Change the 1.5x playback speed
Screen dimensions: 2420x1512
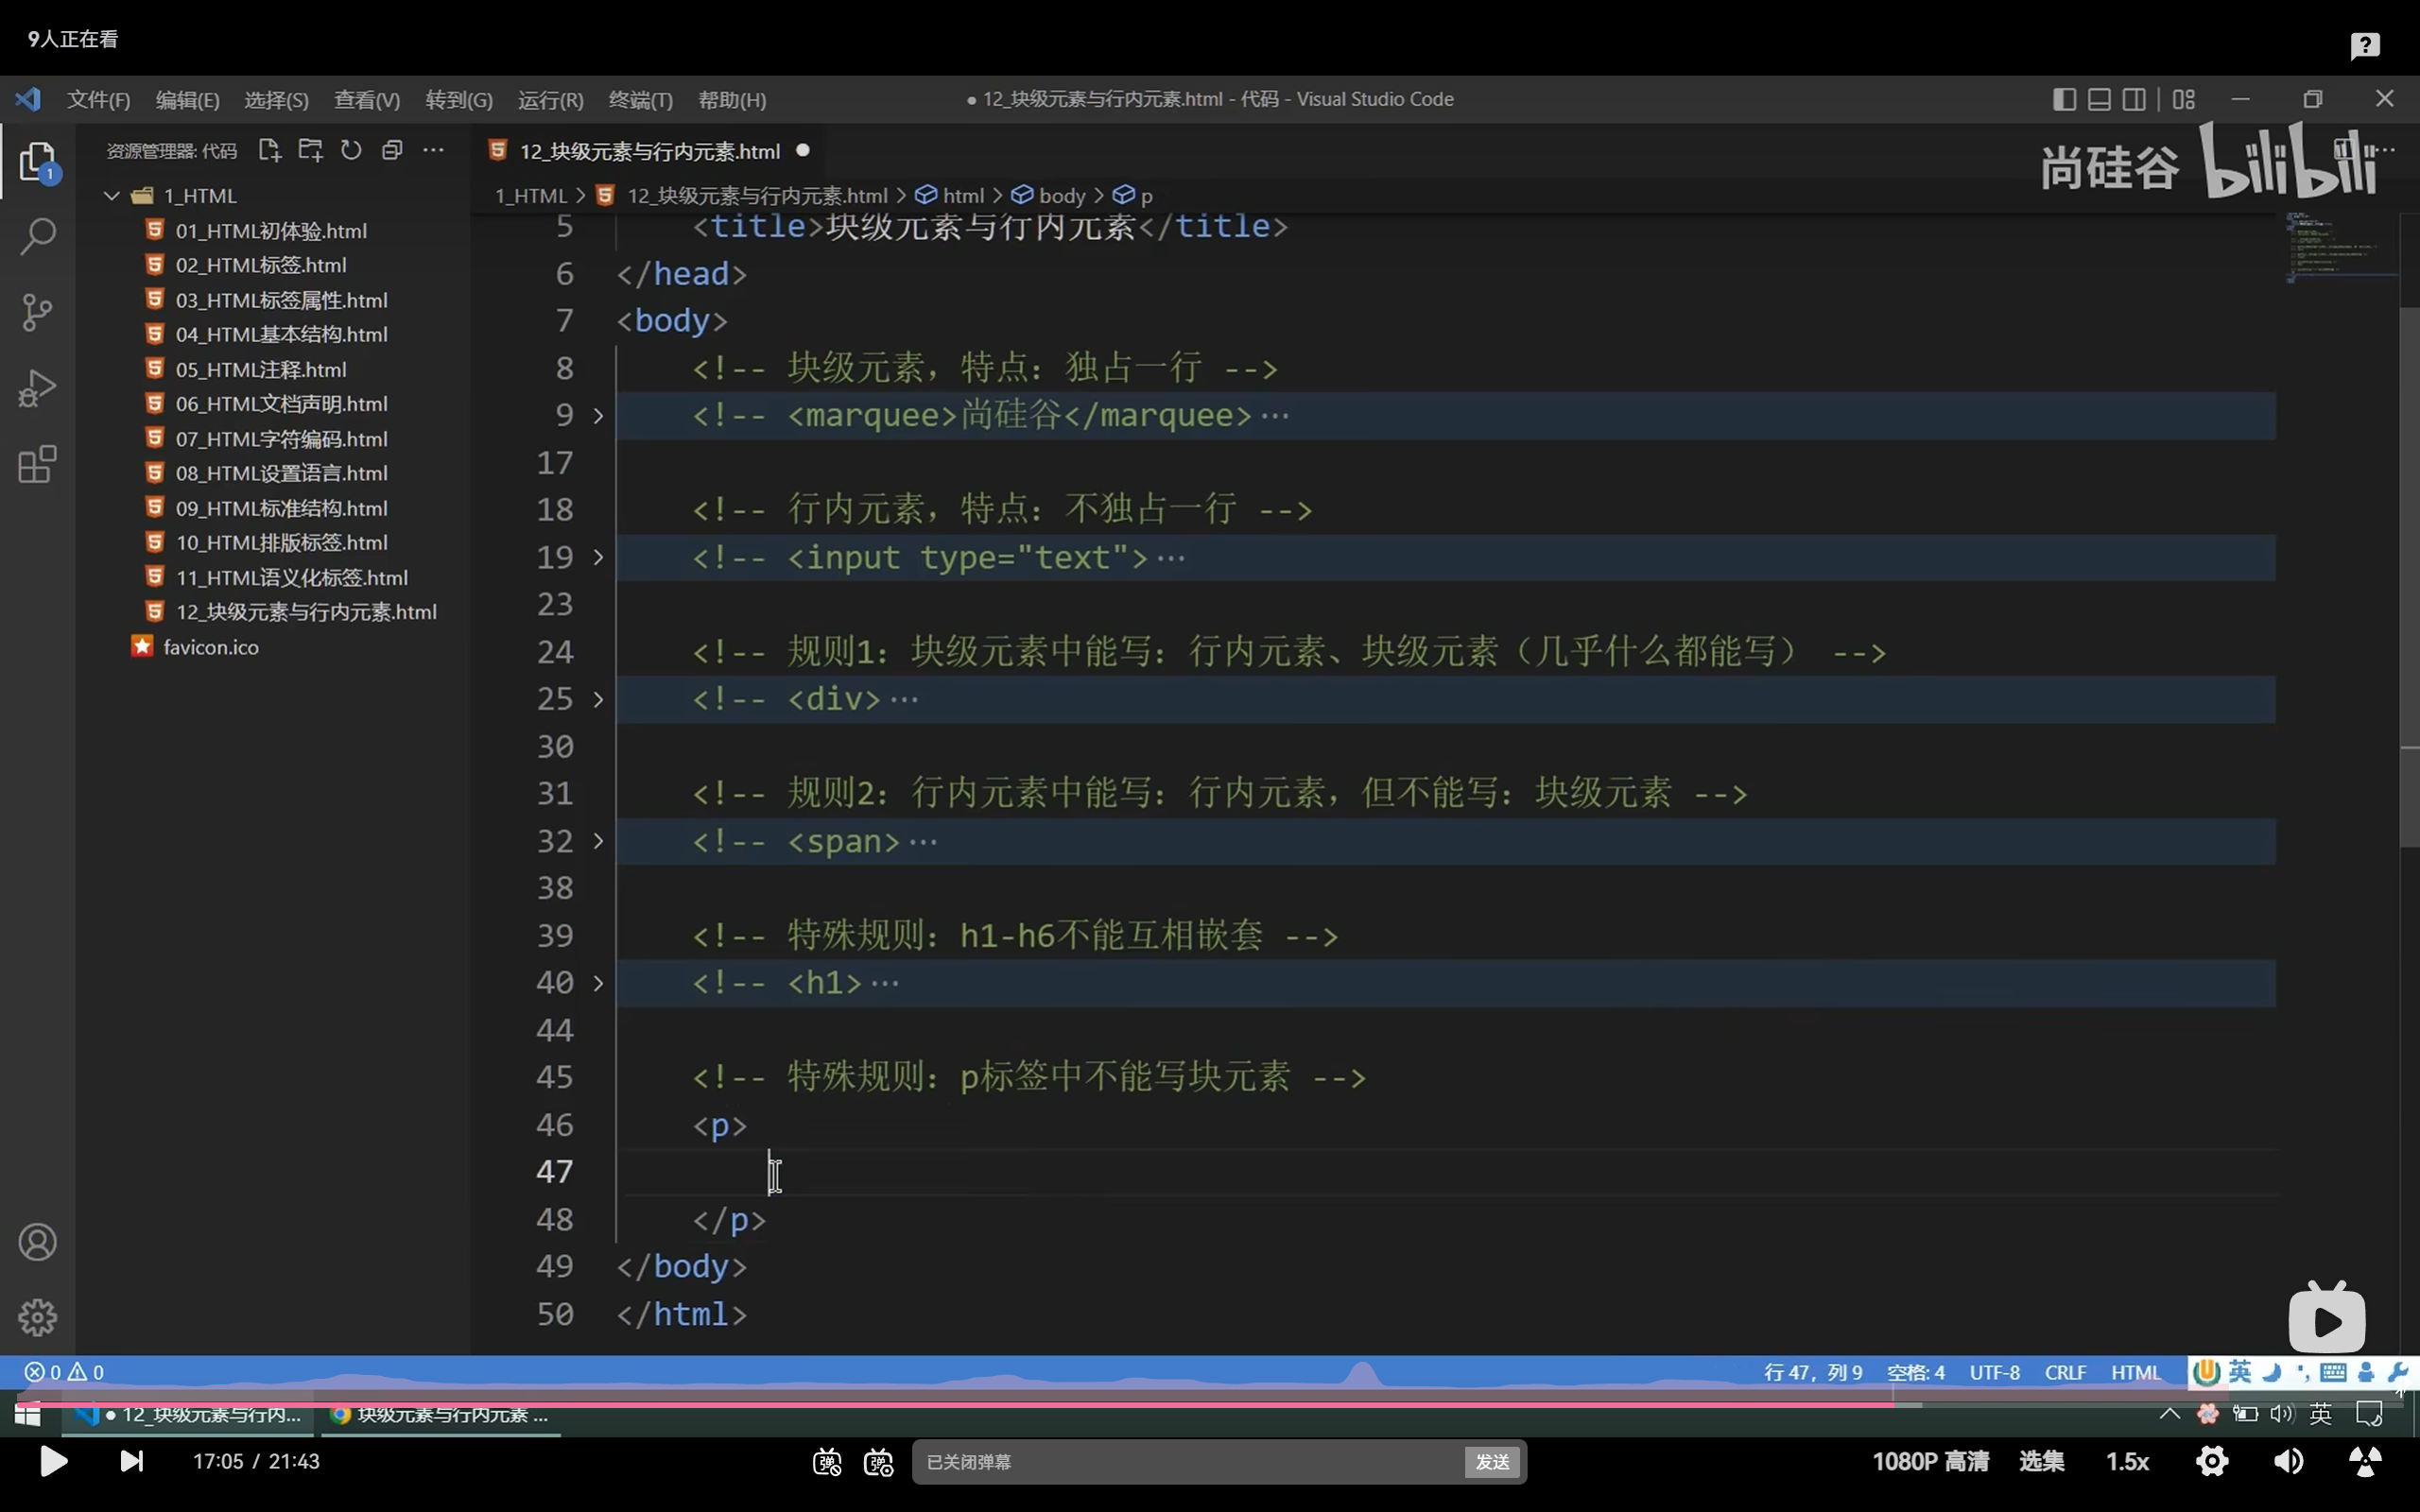pyautogui.click(x=2127, y=1461)
